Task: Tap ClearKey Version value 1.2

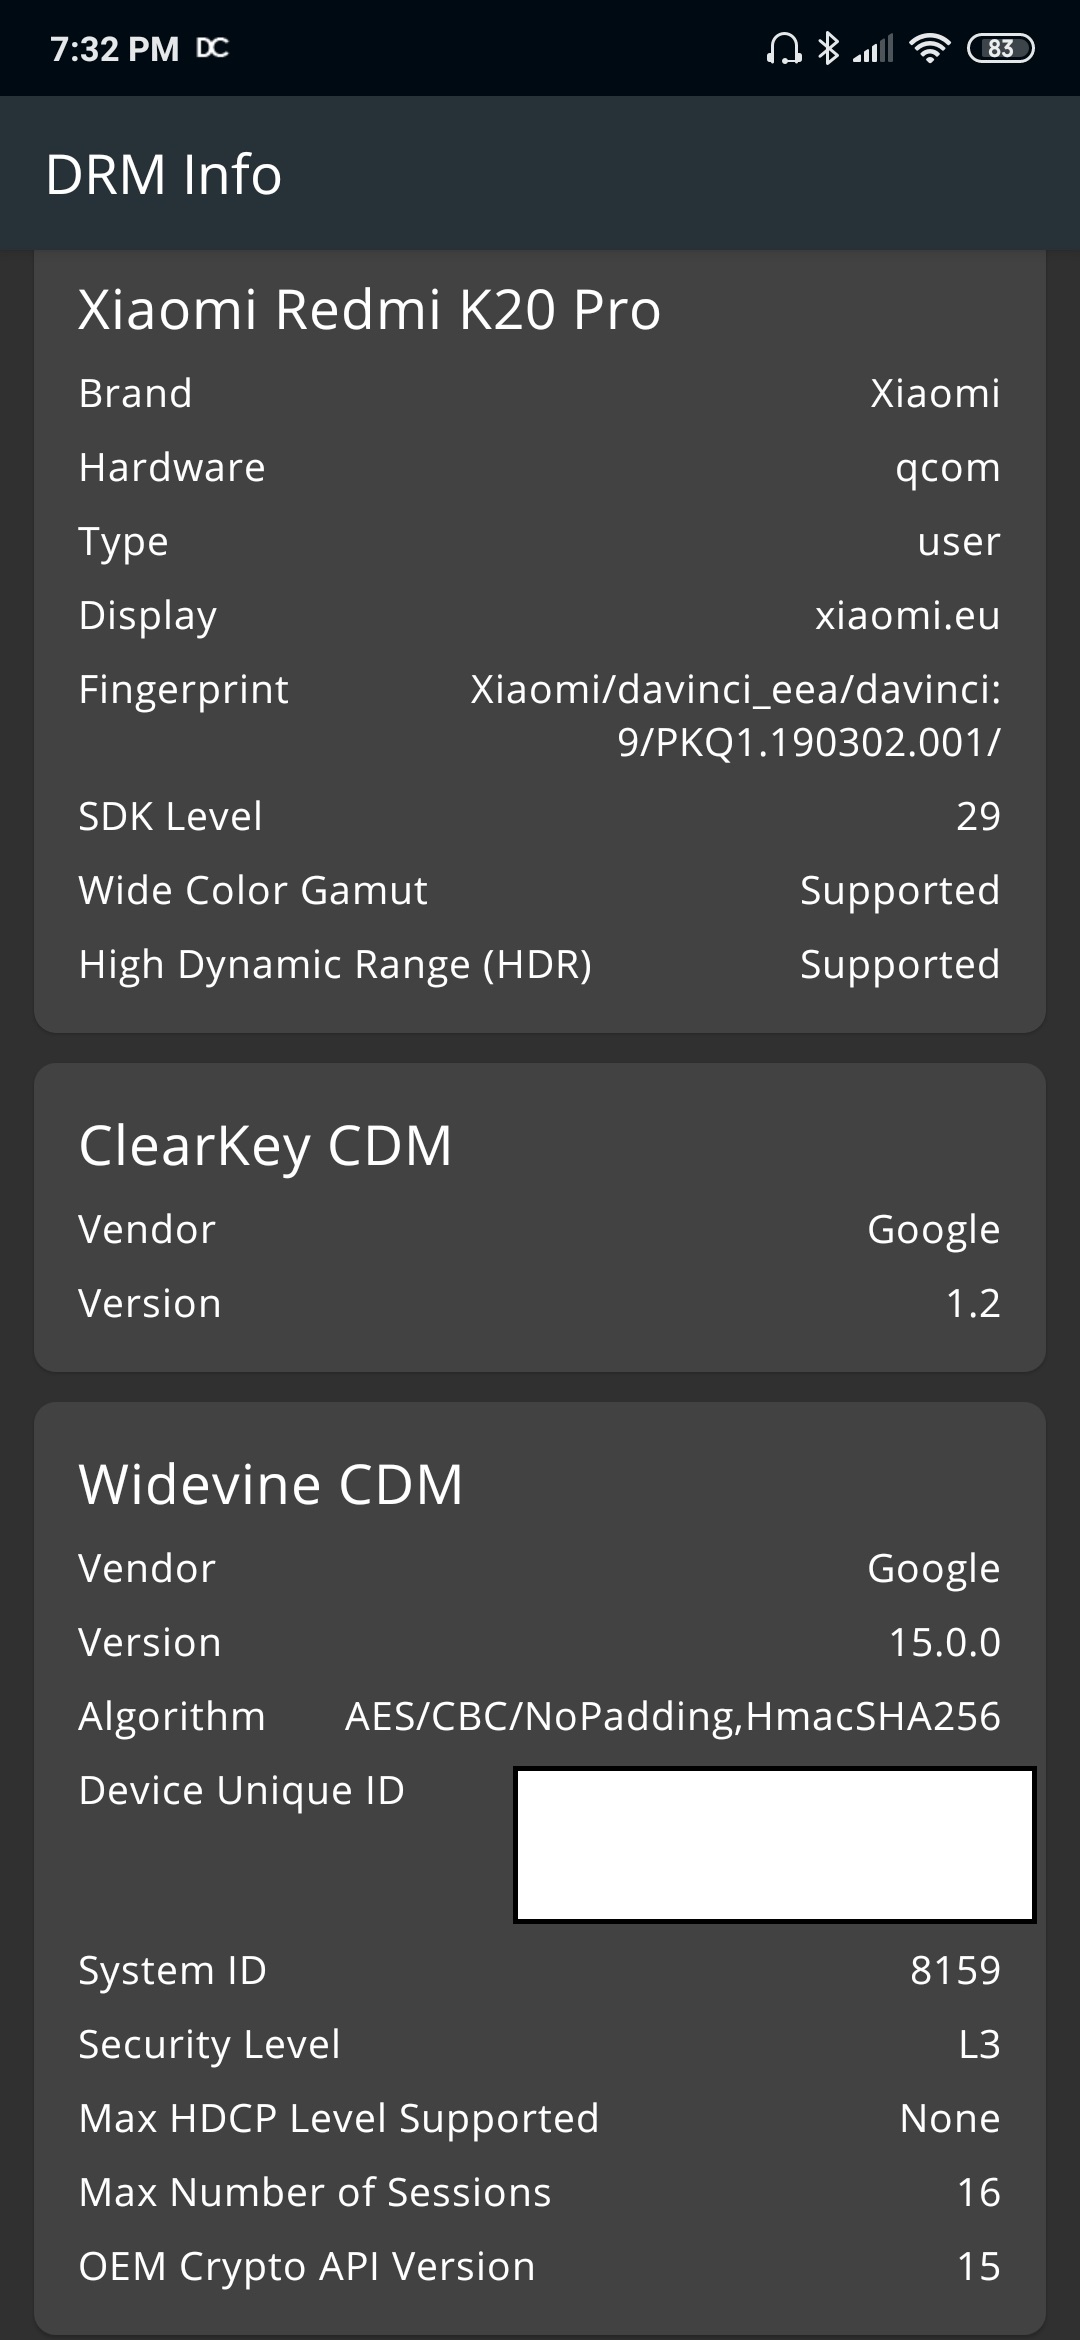Action: [x=973, y=1303]
